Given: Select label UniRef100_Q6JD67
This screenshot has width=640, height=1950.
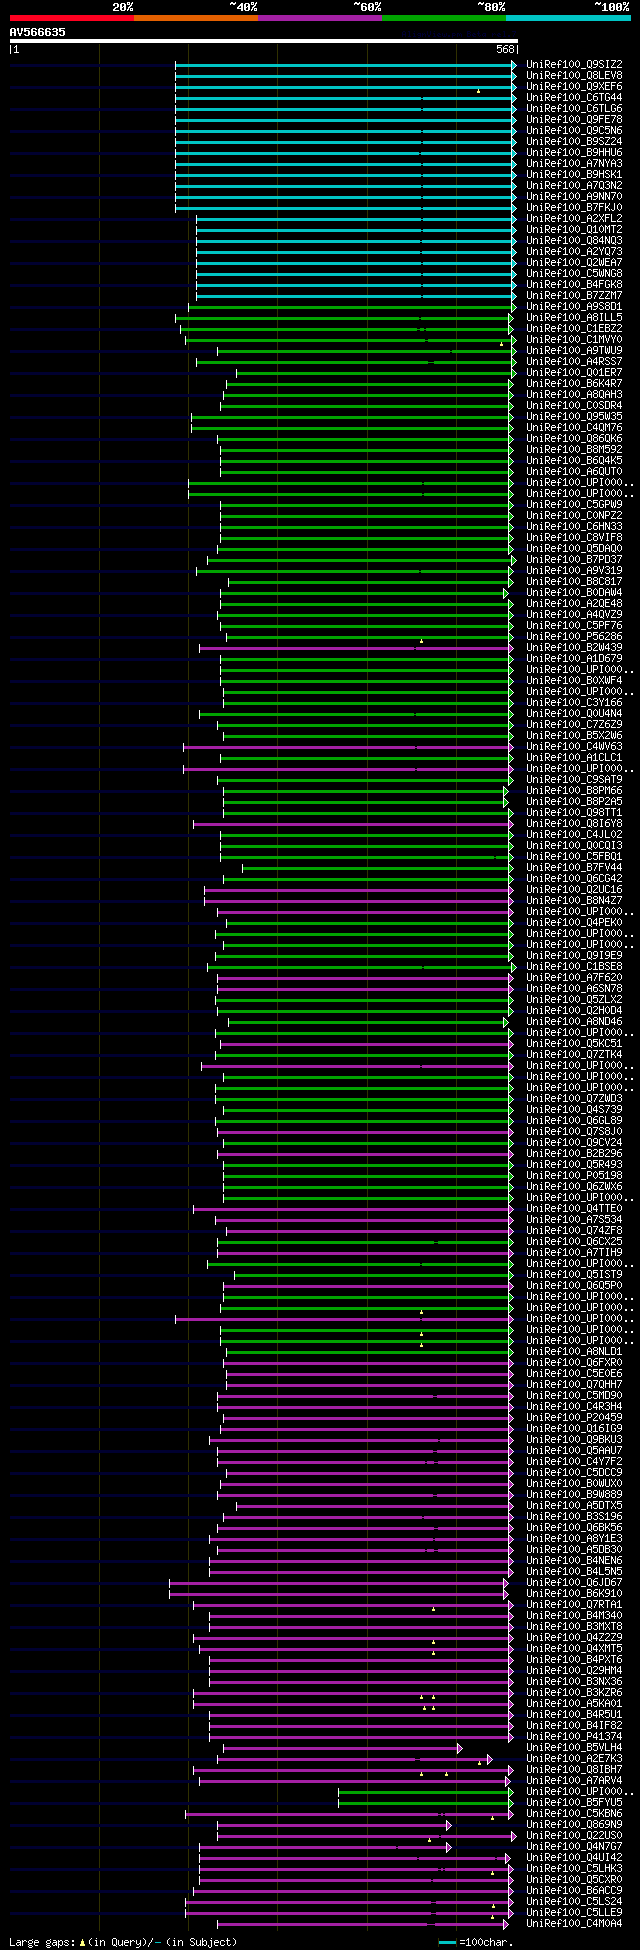Looking at the screenshot, I should pos(574,1583).
